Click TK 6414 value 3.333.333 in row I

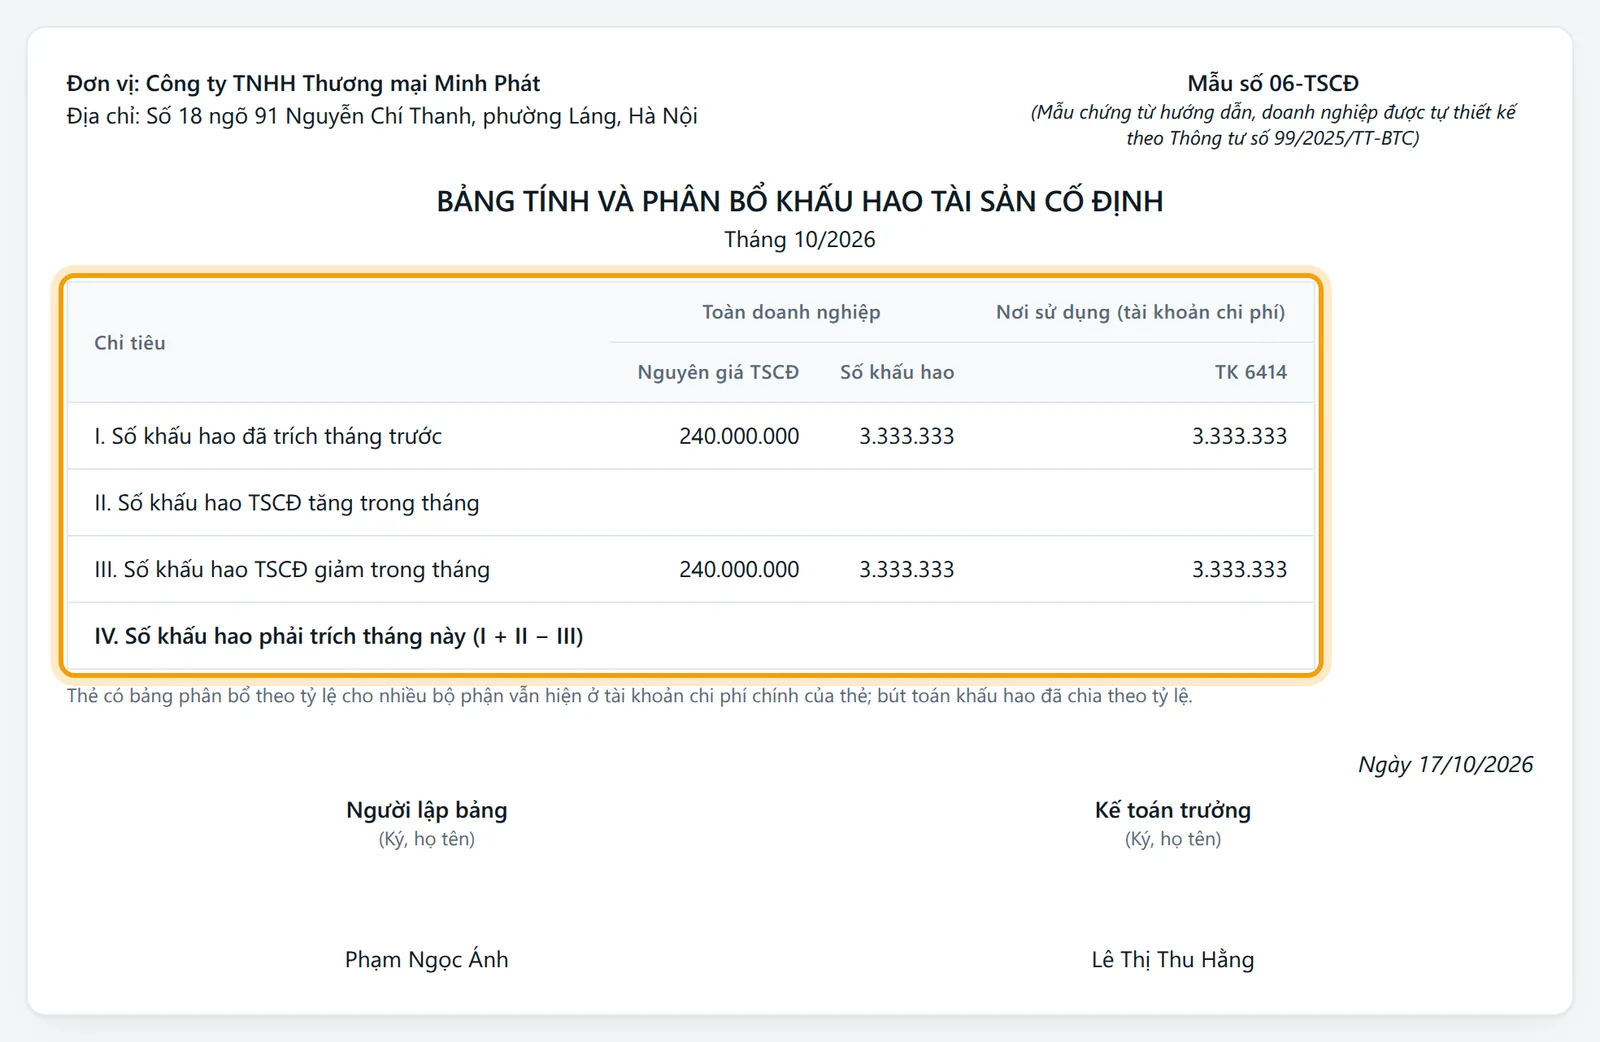1240,436
